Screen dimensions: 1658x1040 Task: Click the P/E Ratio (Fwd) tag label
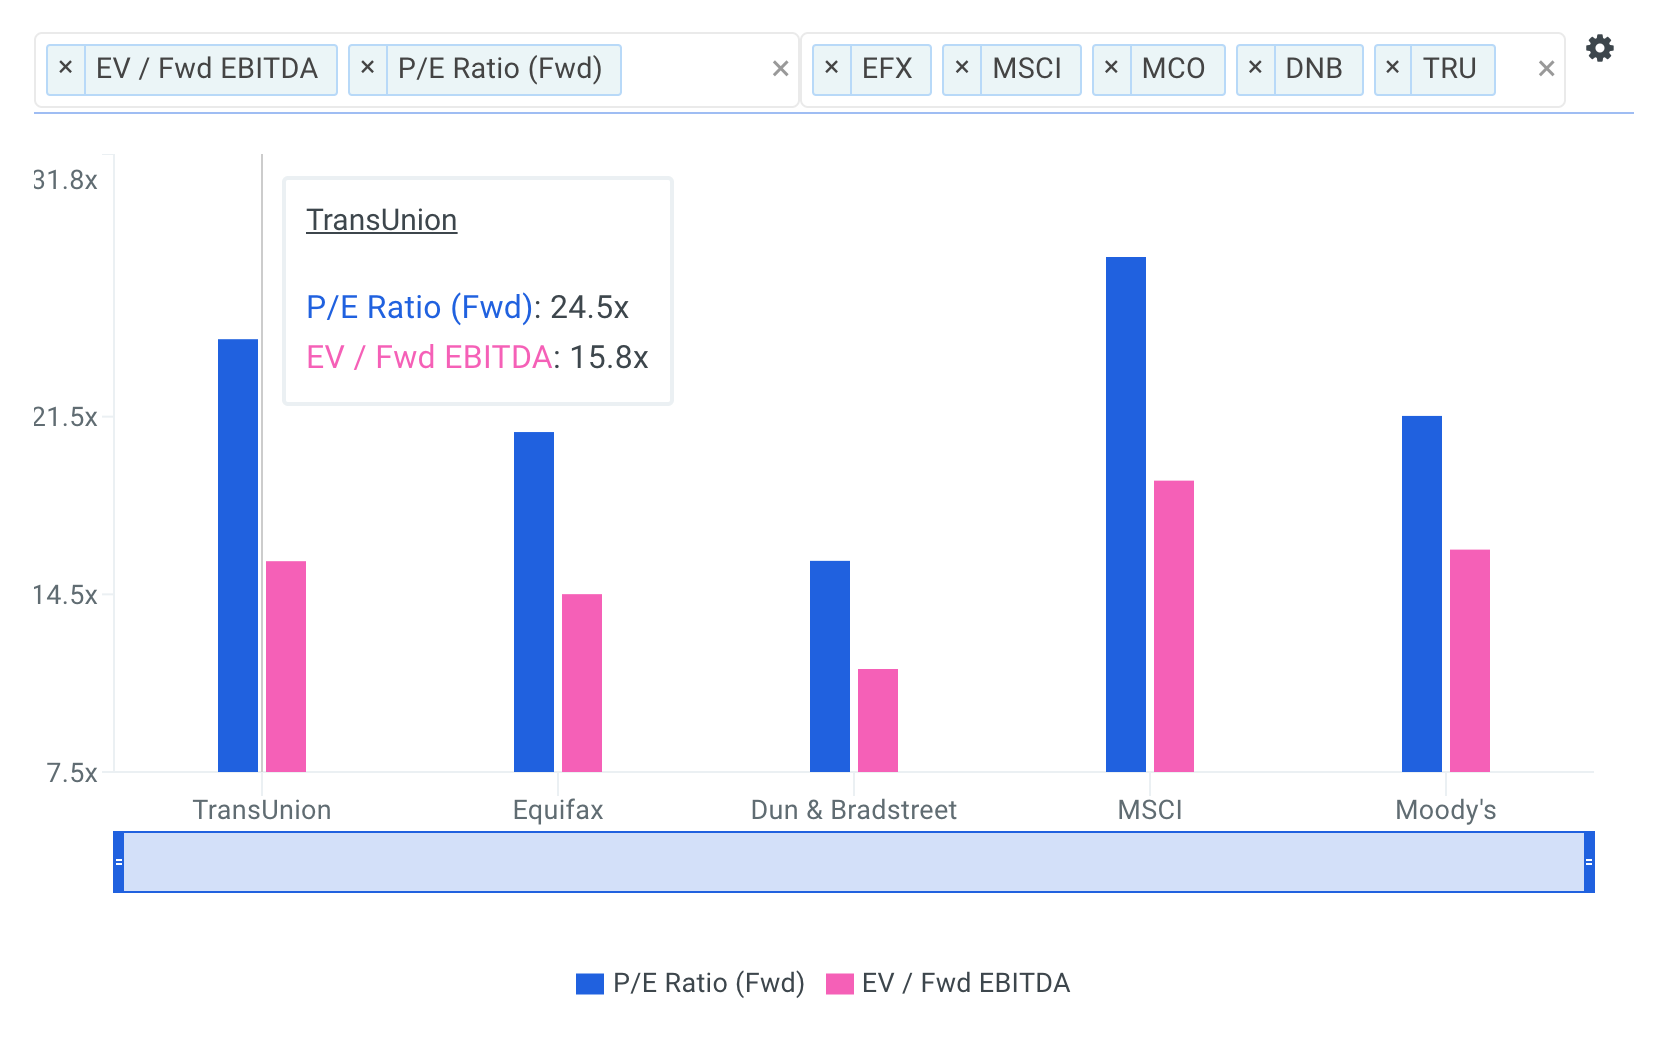coord(500,69)
